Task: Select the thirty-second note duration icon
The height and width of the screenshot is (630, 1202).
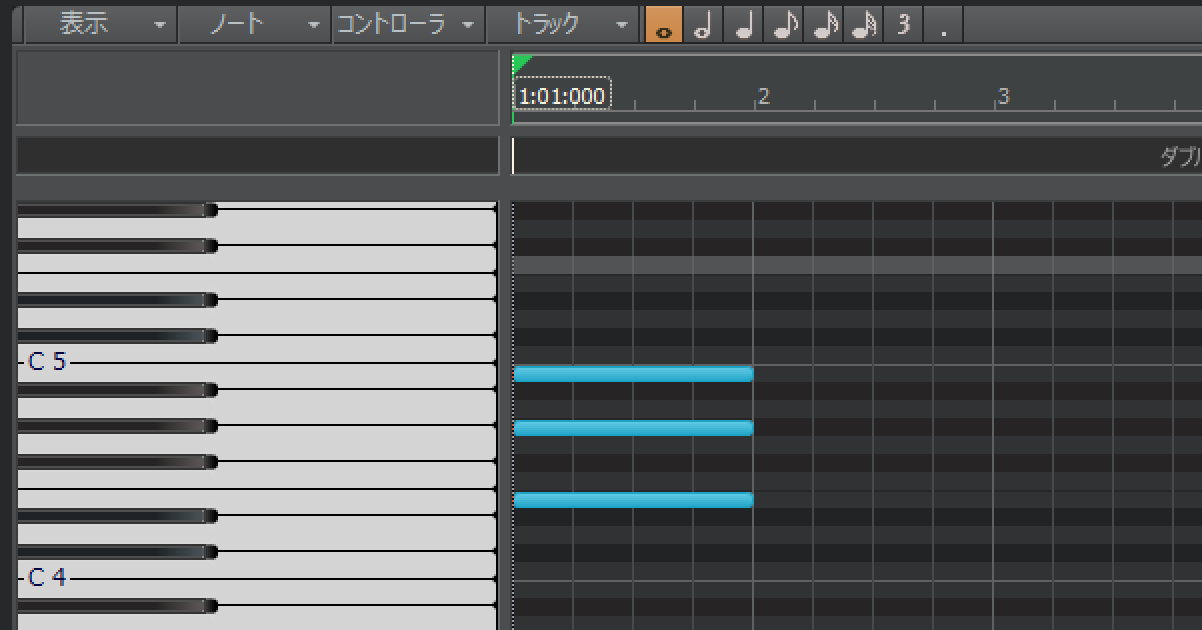Action: click(863, 25)
